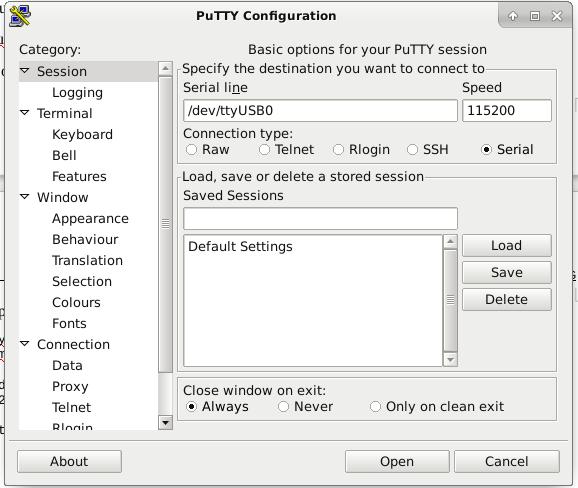Click the category tree scrollbar thumb
578x488 pixels.
[x=166, y=224]
